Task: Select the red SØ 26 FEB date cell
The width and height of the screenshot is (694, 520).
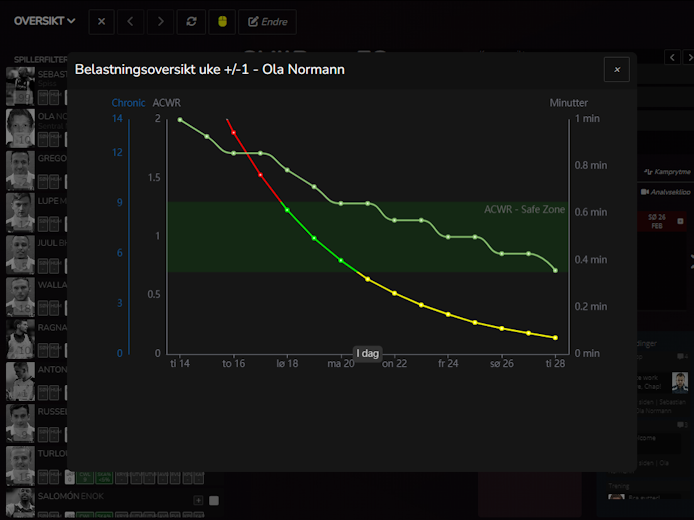Action: coord(659,221)
